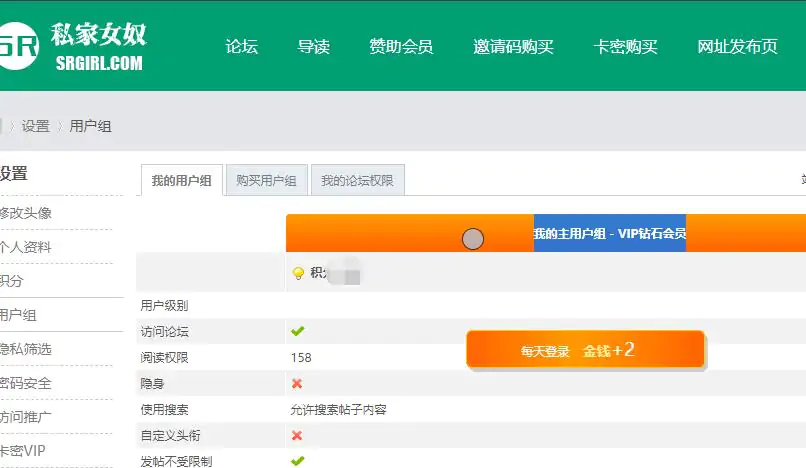Open 隐私筛选 in the settings sidebar
The image size is (806, 468).
coord(26,349)
